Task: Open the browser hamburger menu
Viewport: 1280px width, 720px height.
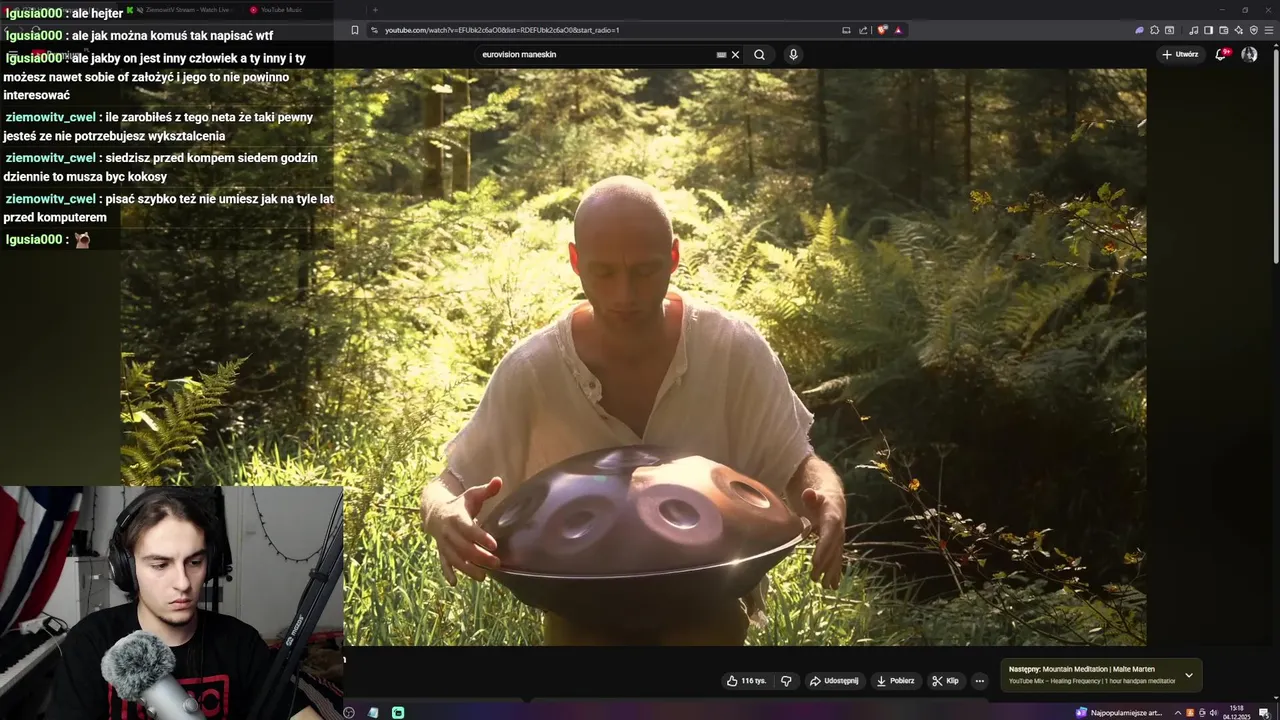Action: (x=1269, y=30)
